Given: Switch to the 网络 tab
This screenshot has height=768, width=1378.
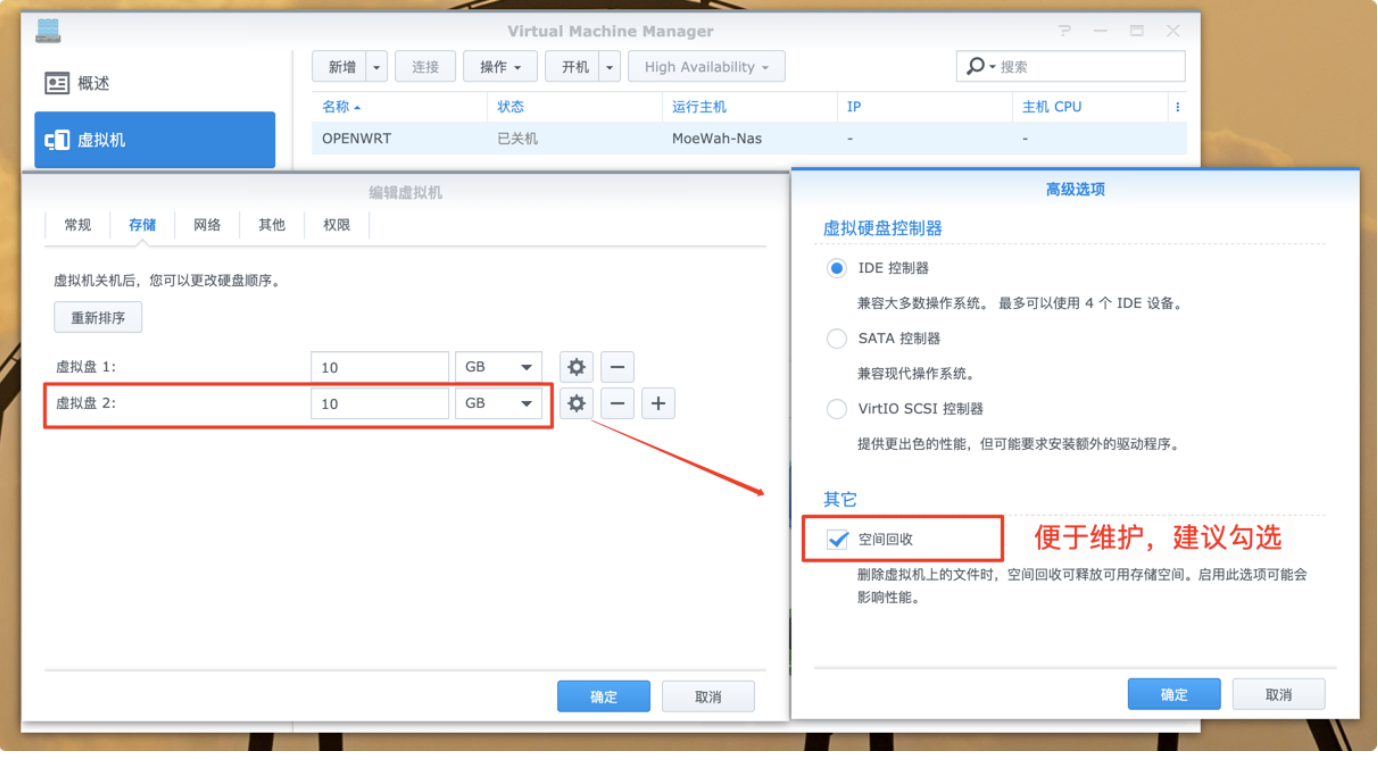Looking at the screenshot, I should click(x=207, y=225).
